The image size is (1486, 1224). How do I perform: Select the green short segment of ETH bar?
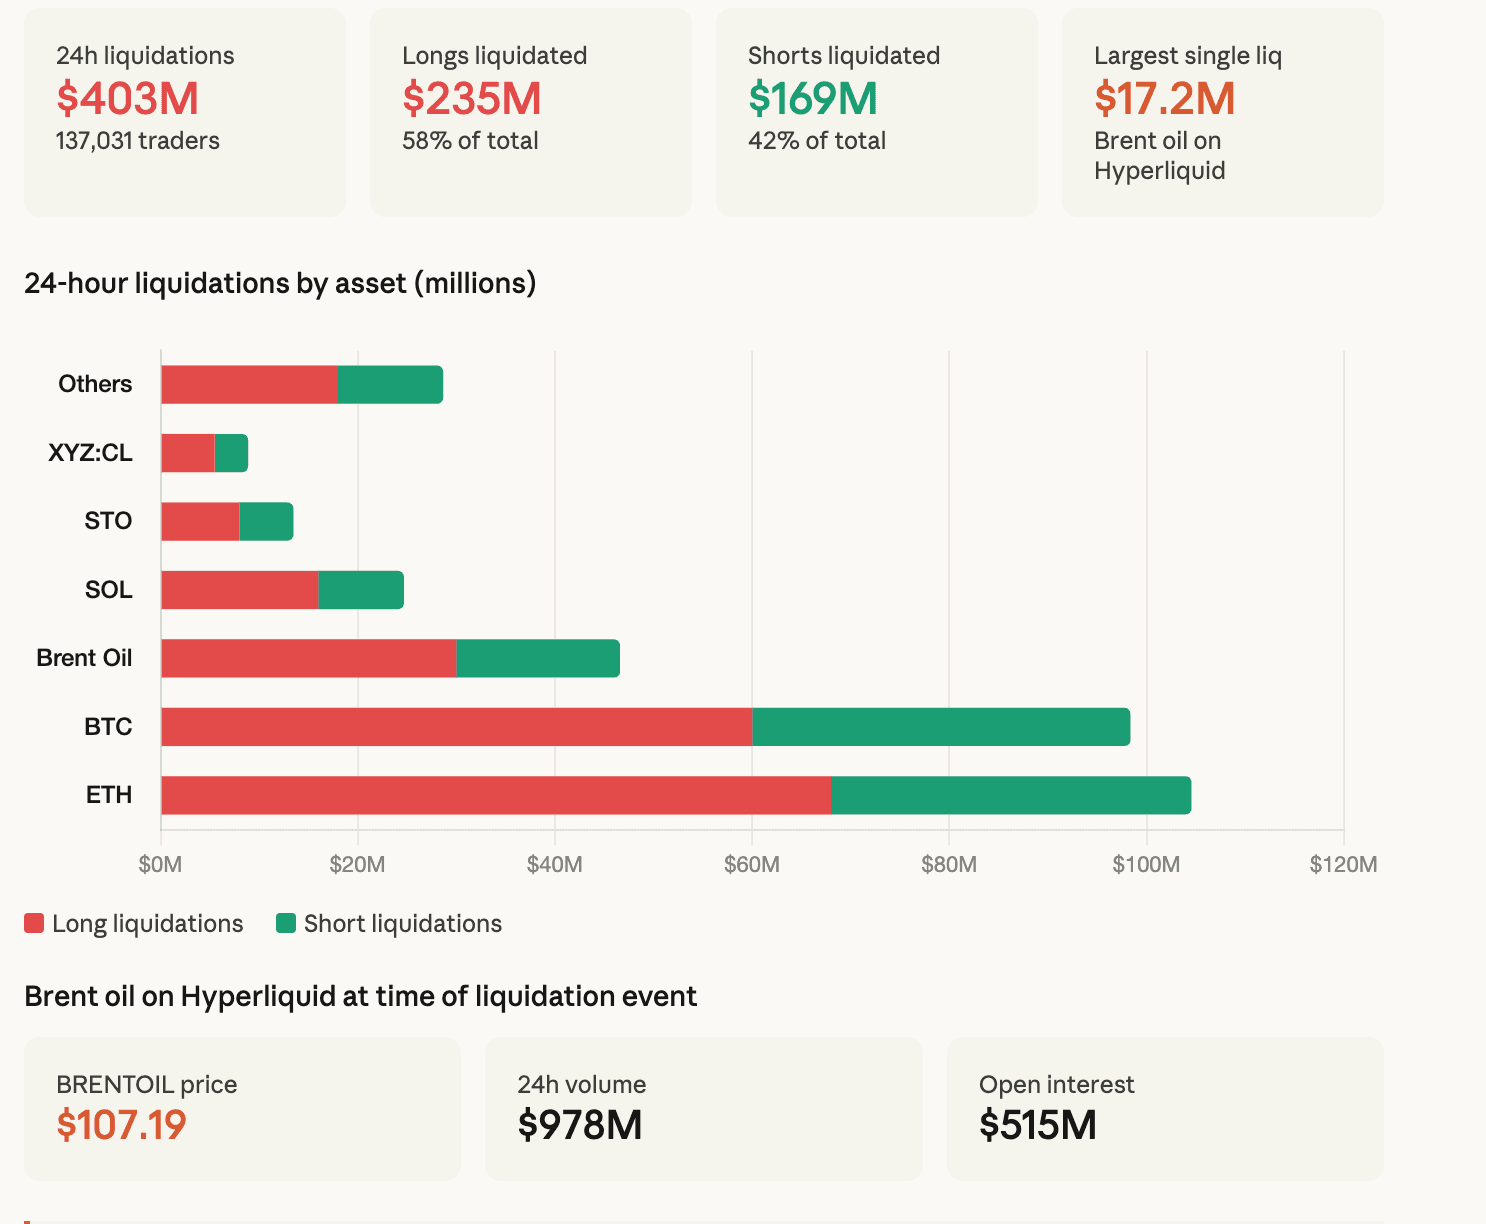[1010, 795]
